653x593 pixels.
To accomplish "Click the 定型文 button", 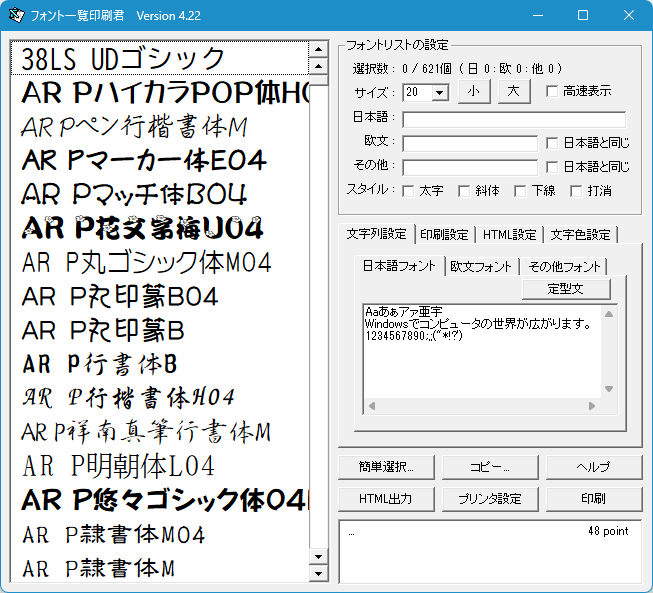I will (x=566, y=289).
